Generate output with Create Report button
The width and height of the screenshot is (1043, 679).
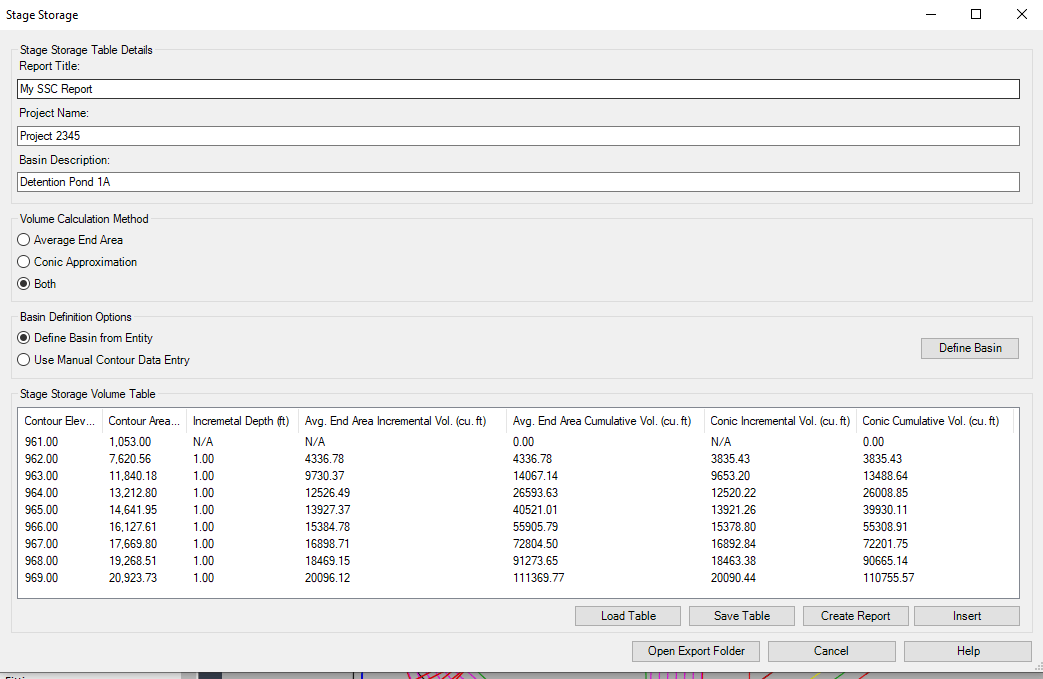pyautogui.click(x=855, y=616)
